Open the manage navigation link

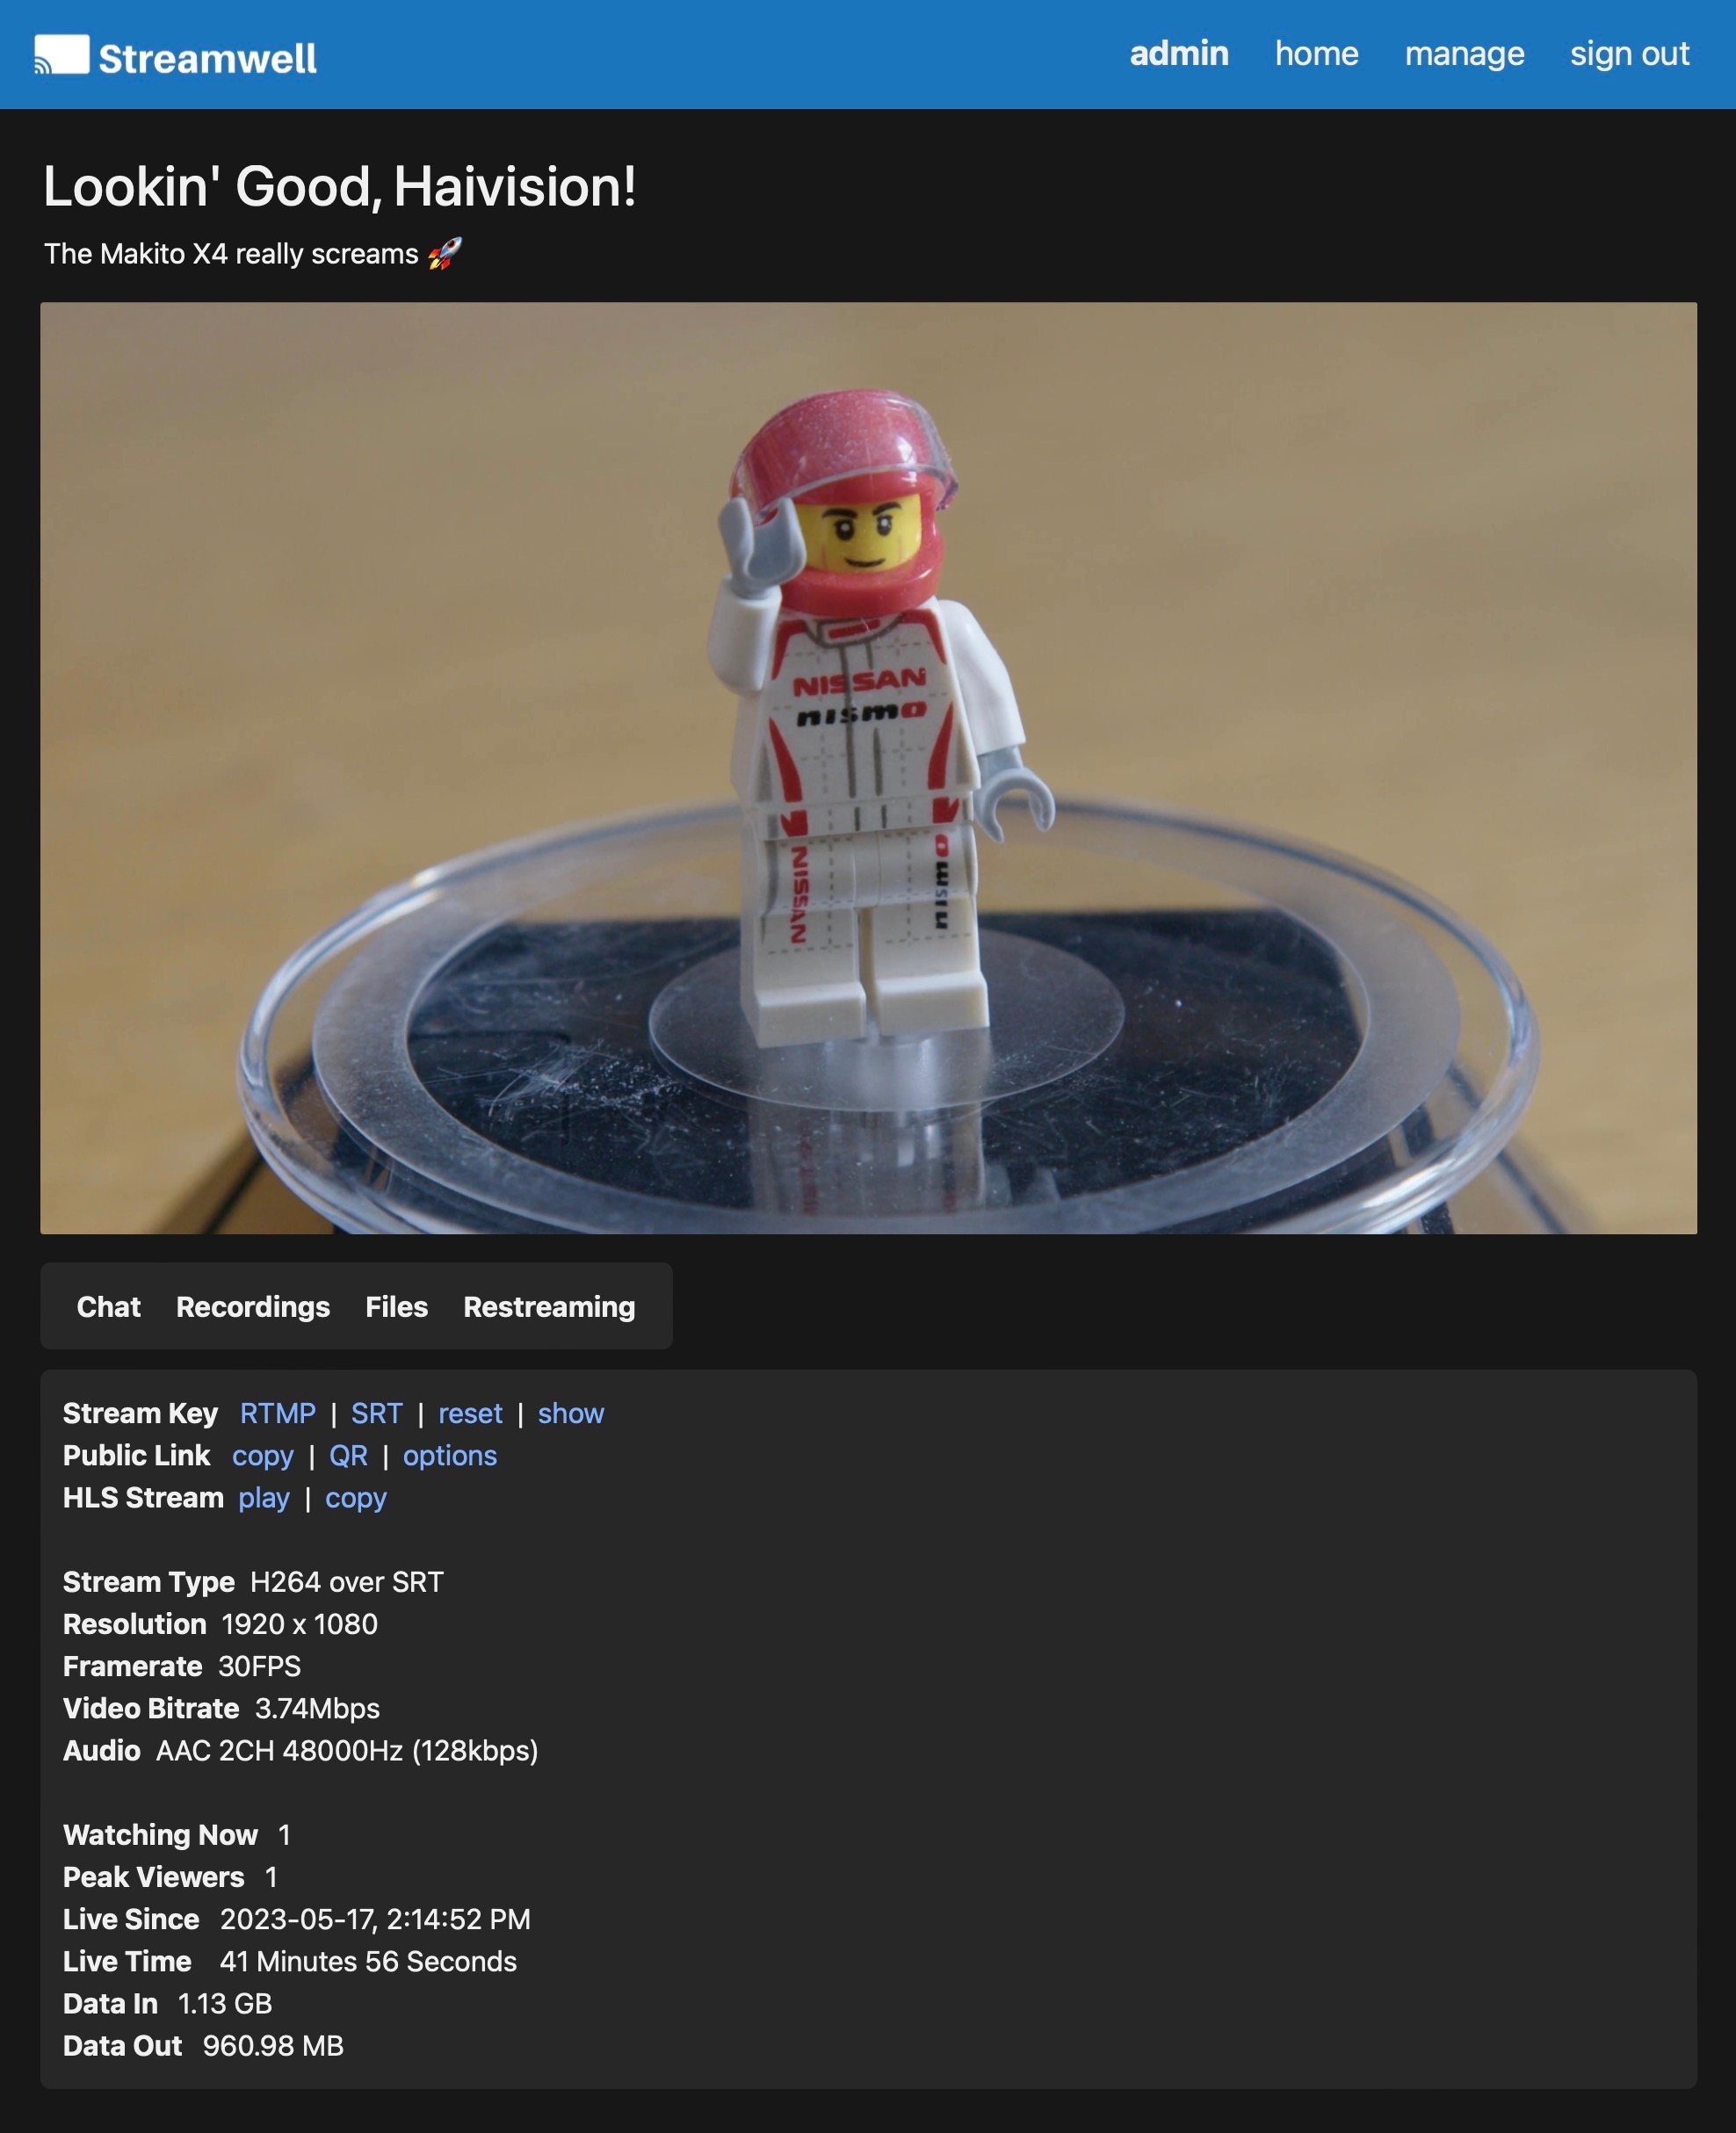point(1464,54)
